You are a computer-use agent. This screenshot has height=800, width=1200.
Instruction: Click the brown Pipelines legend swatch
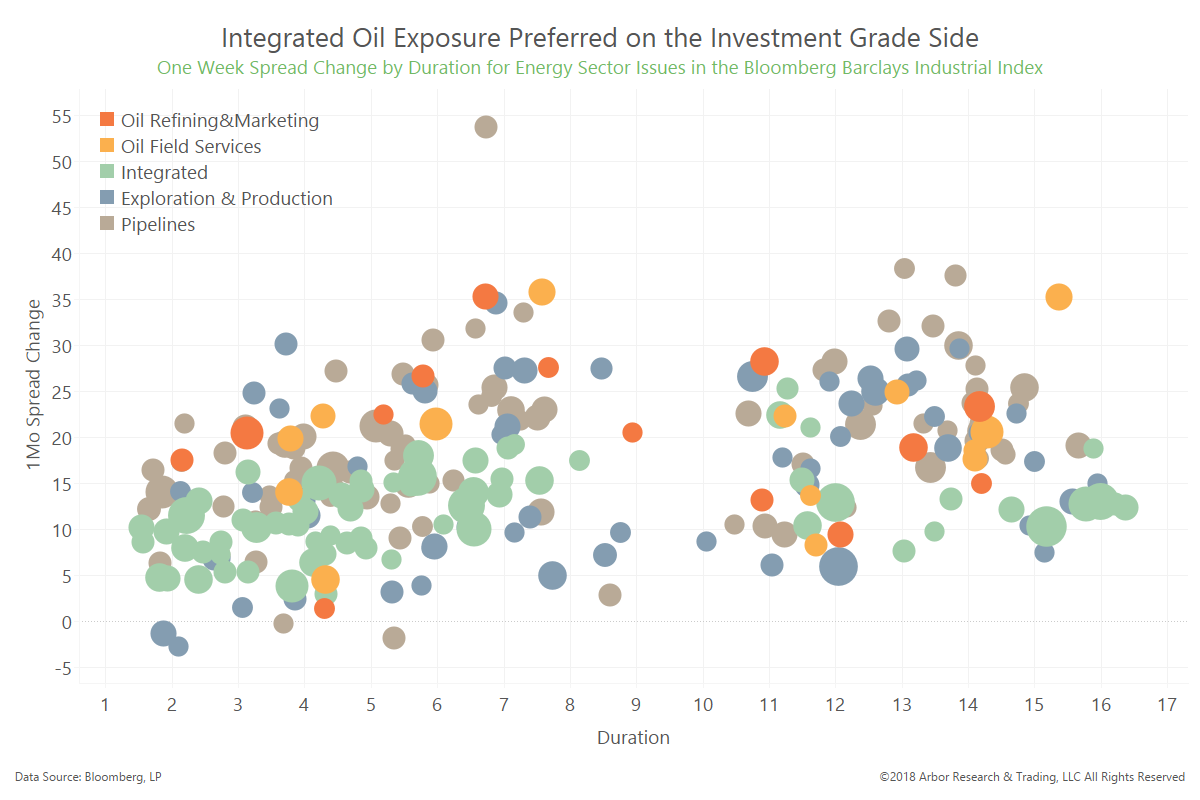pyautogui.click(x=108, y=224)
